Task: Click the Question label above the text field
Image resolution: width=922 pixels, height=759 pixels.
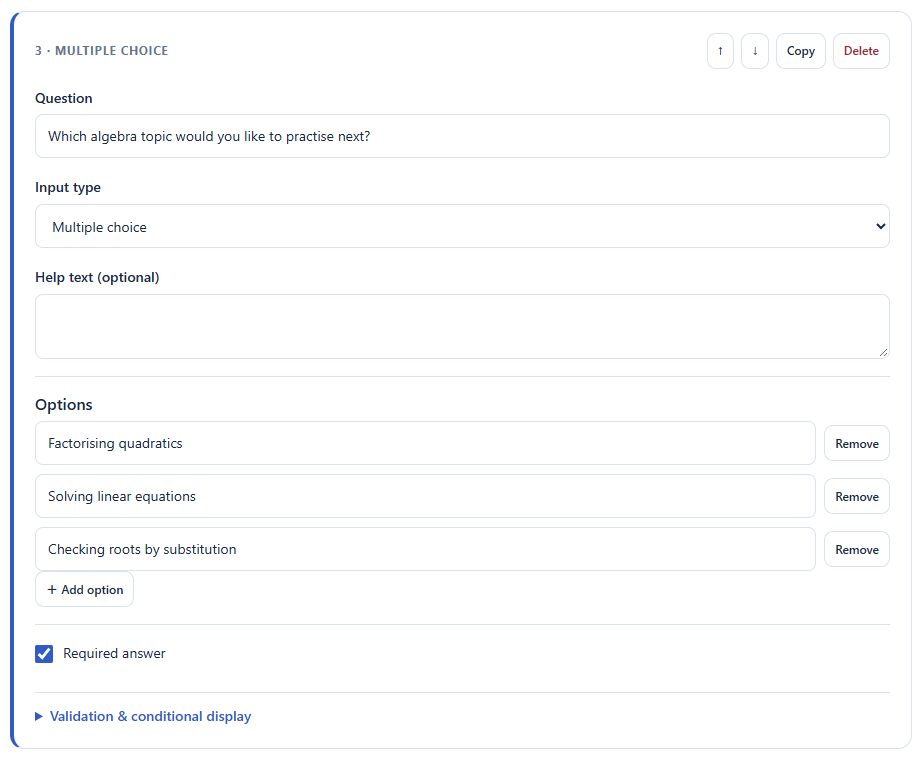Action: (64, 98)
